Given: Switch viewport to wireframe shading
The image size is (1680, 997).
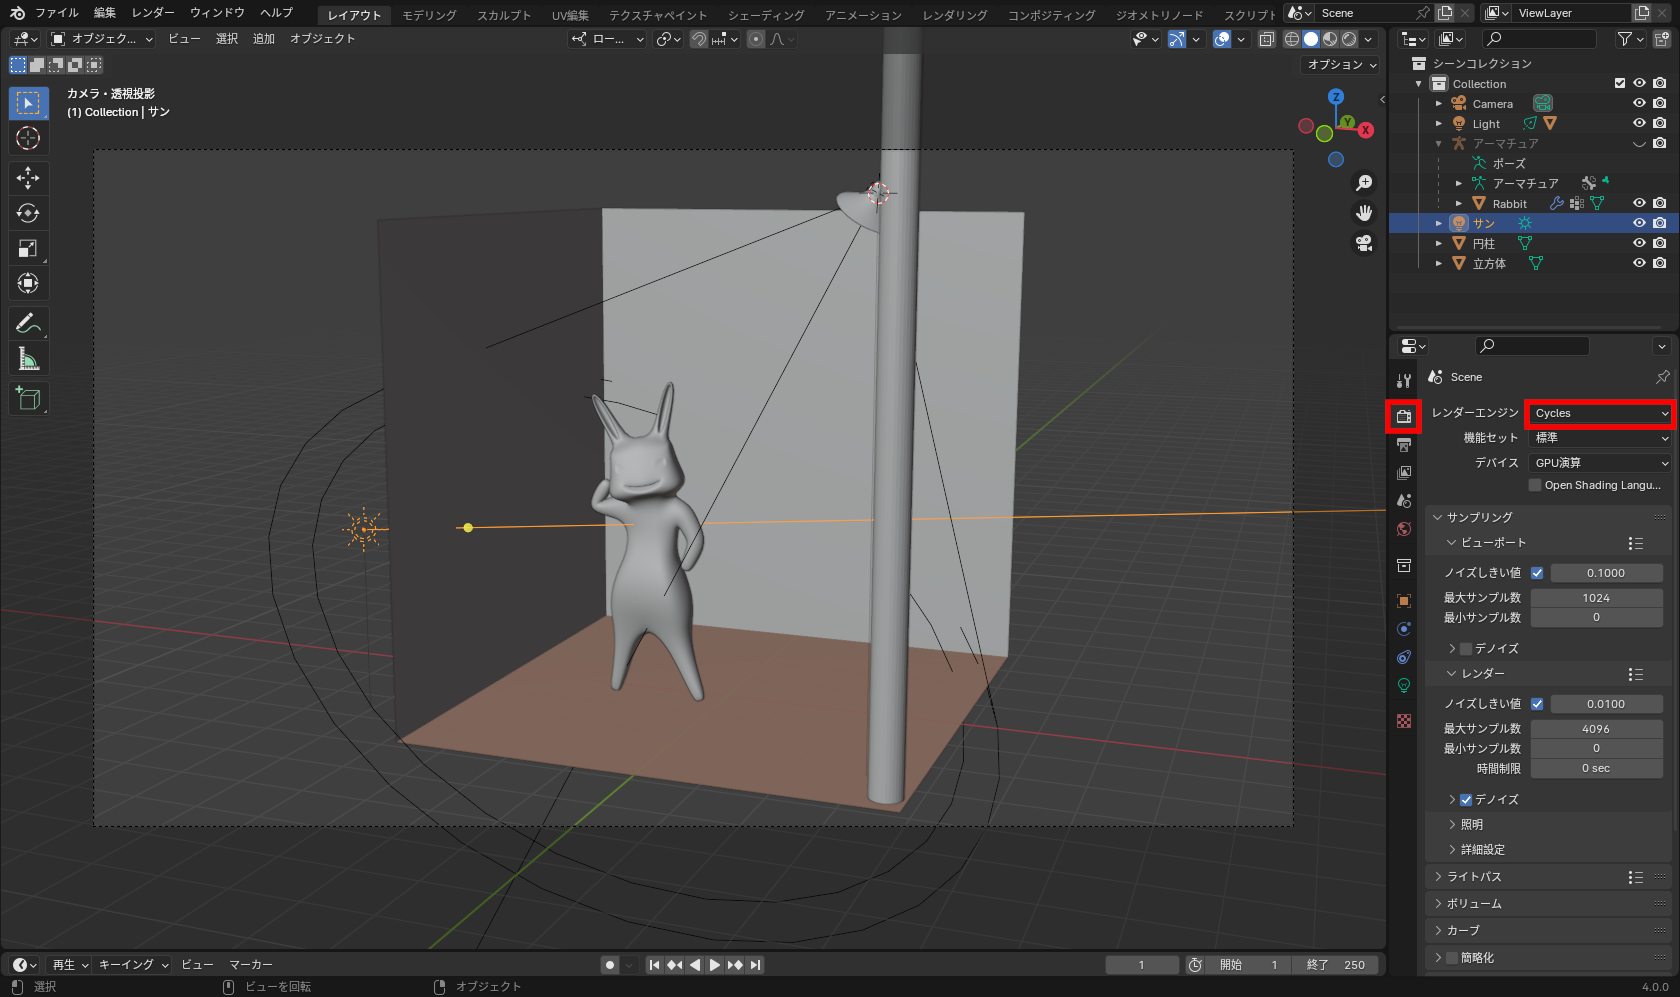Looking at the screenshot, I should (x=1292, y=39).
